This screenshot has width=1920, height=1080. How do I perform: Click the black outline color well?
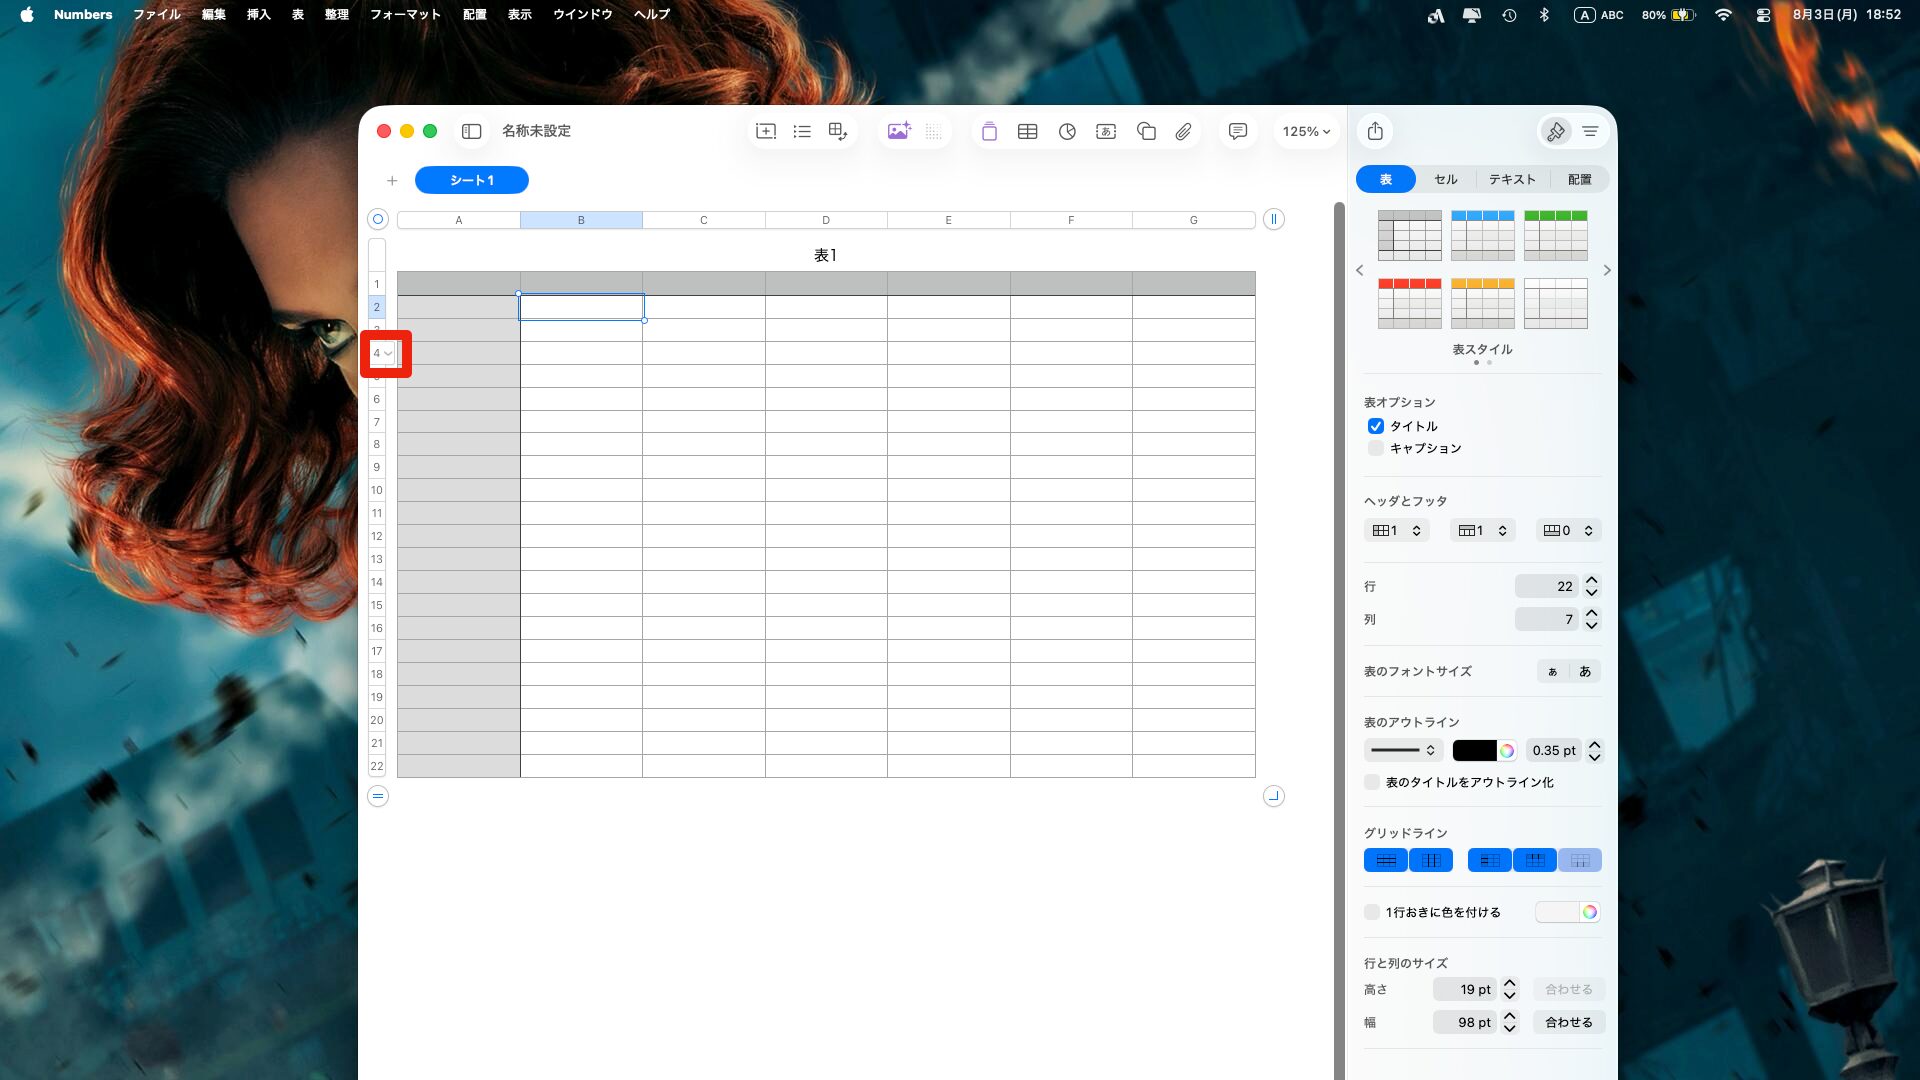(x=1475, y=750)
